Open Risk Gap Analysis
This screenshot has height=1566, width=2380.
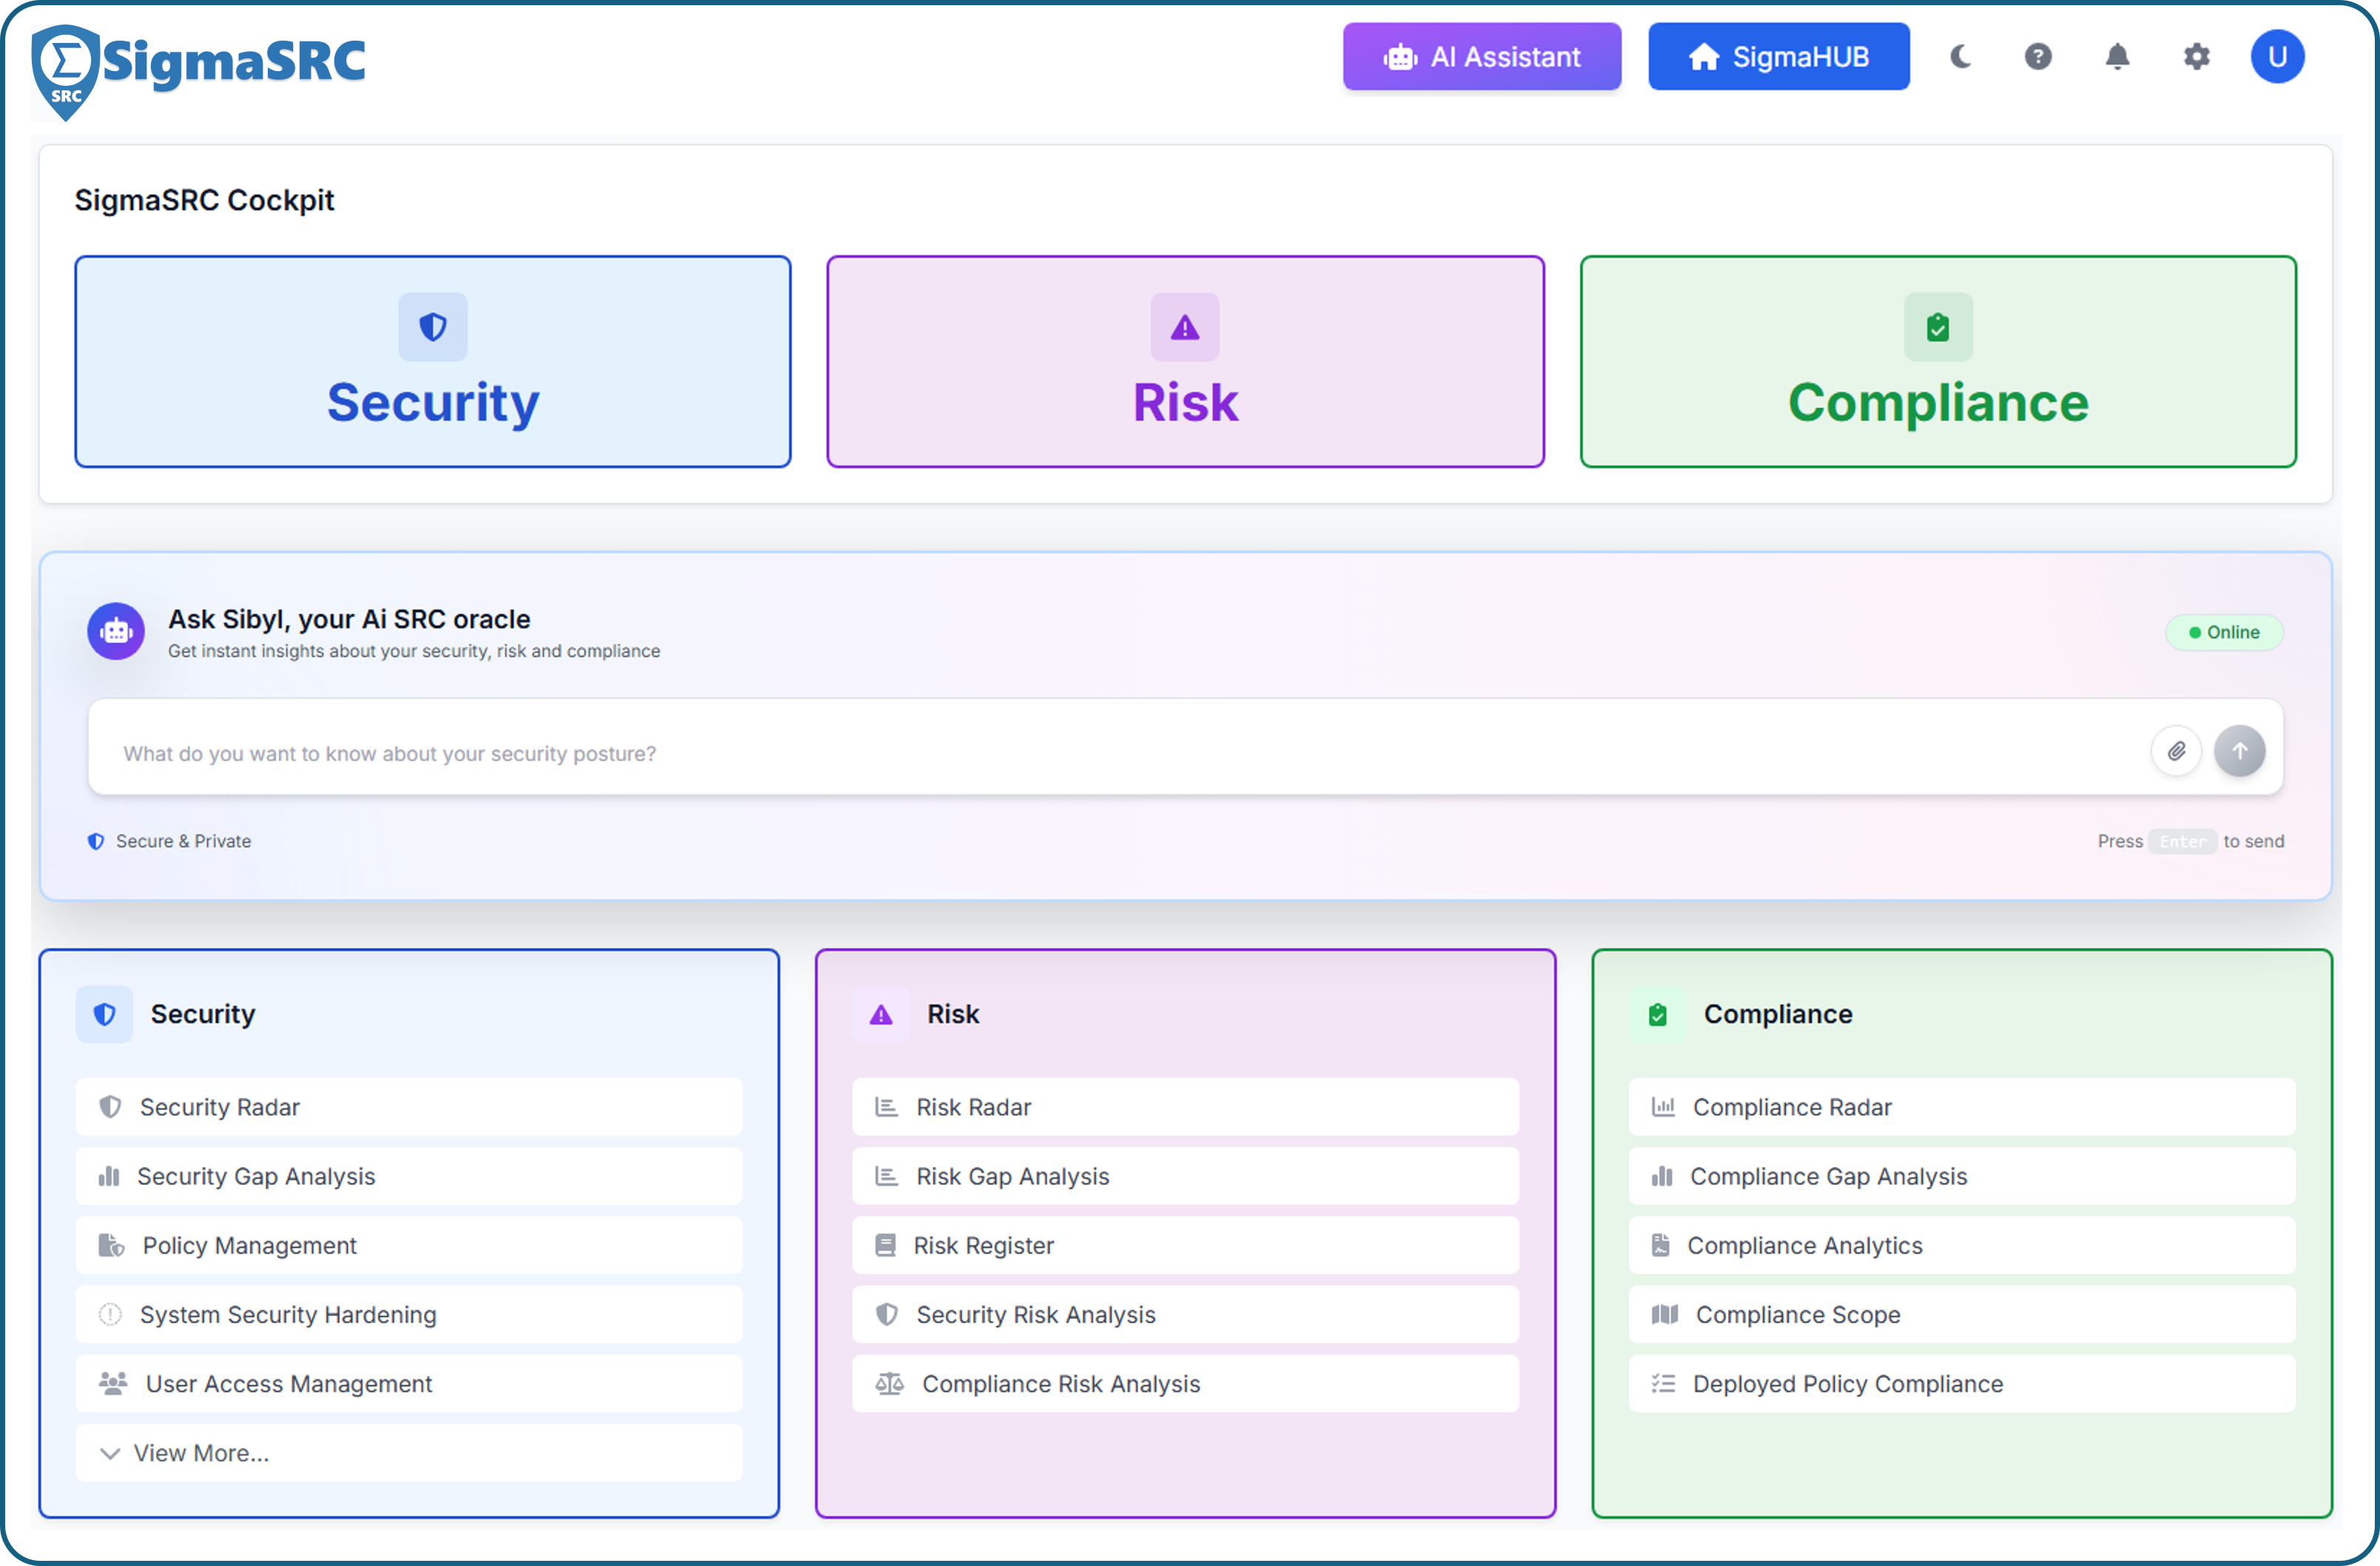tap(1185, 1176)
